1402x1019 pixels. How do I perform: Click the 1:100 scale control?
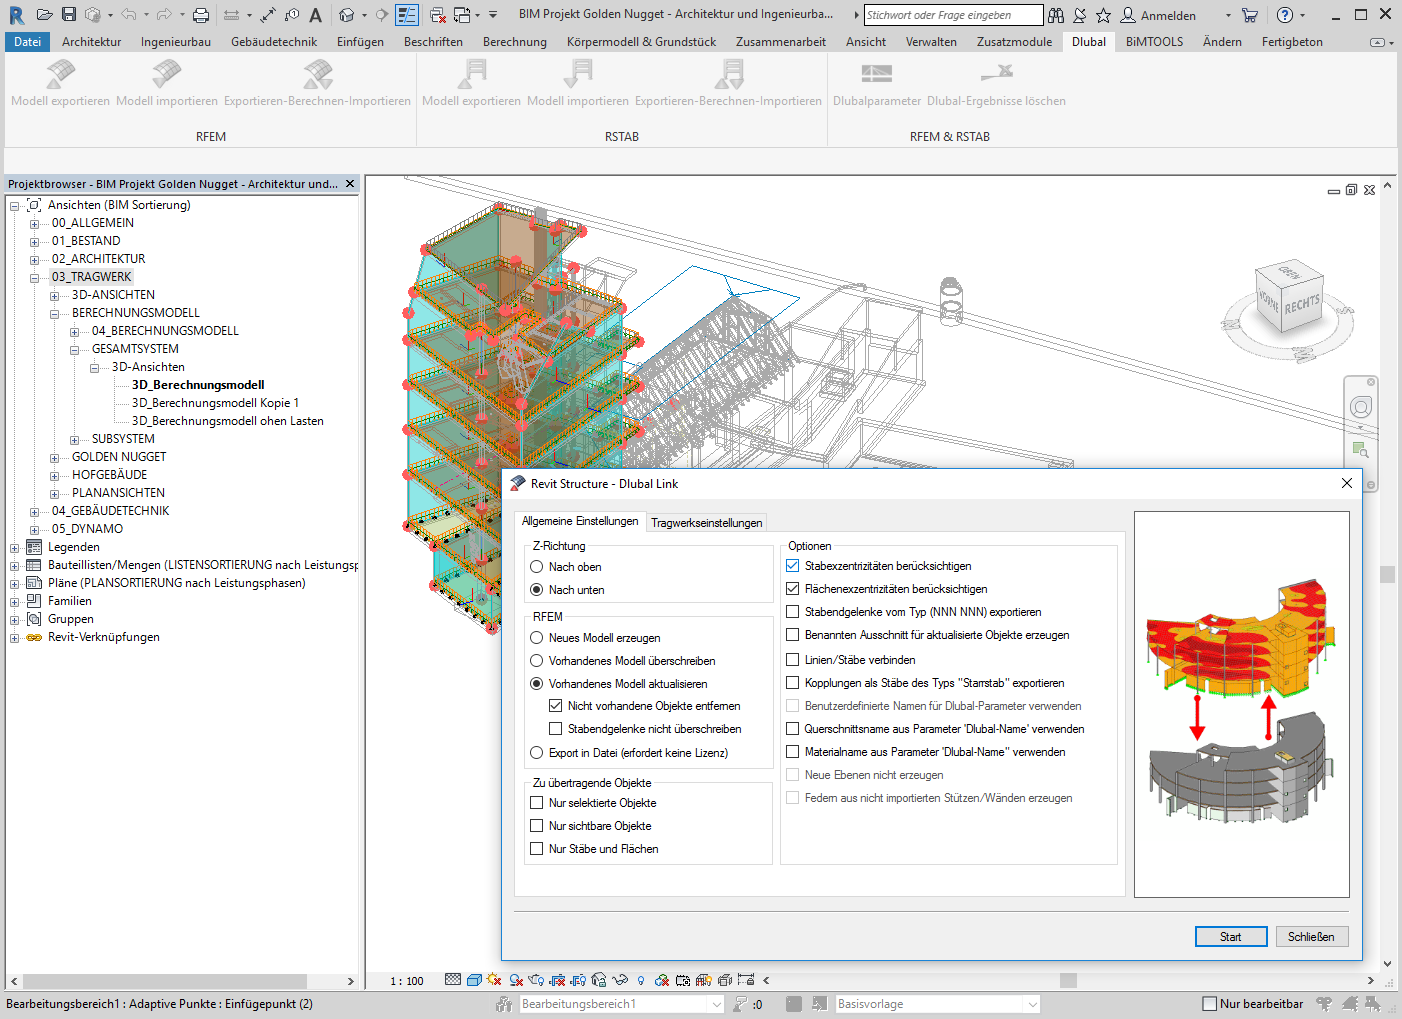click(x=406, y=981)
